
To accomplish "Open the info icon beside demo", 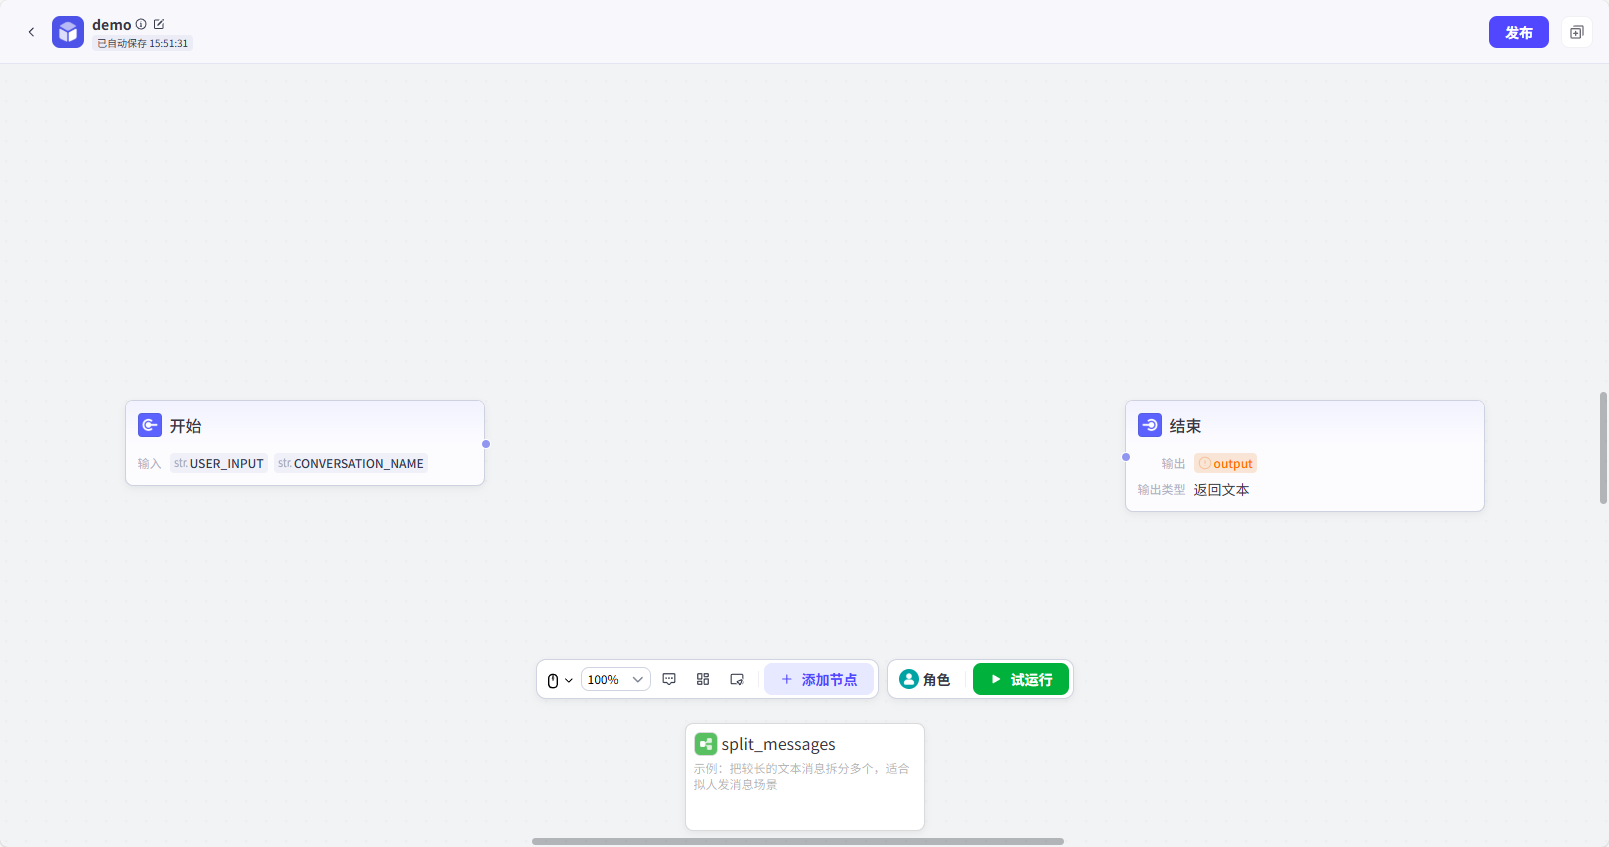I will [x=141, y=24].
